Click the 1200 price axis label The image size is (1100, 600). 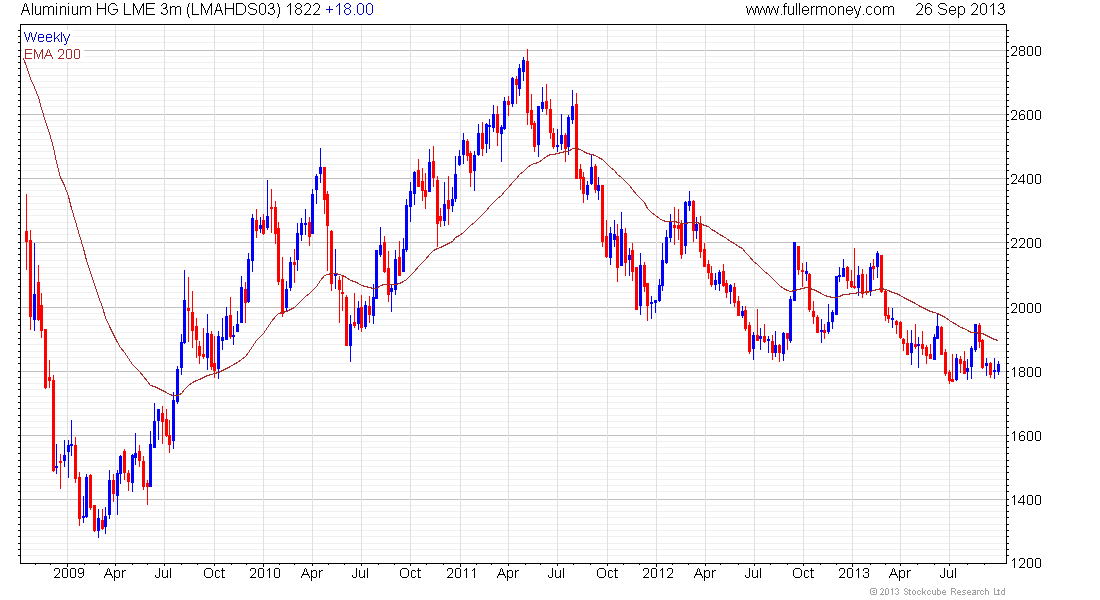click(1026, 564)
